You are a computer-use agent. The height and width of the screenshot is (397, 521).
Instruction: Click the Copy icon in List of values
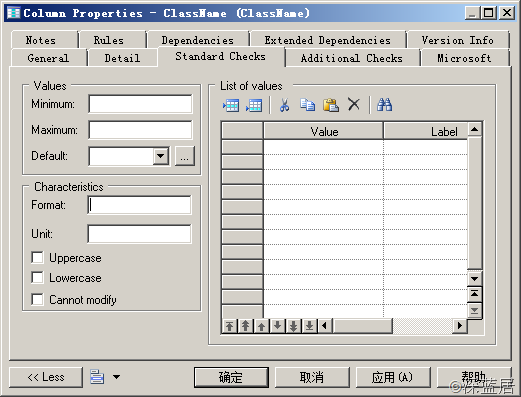tap(307, 105)
